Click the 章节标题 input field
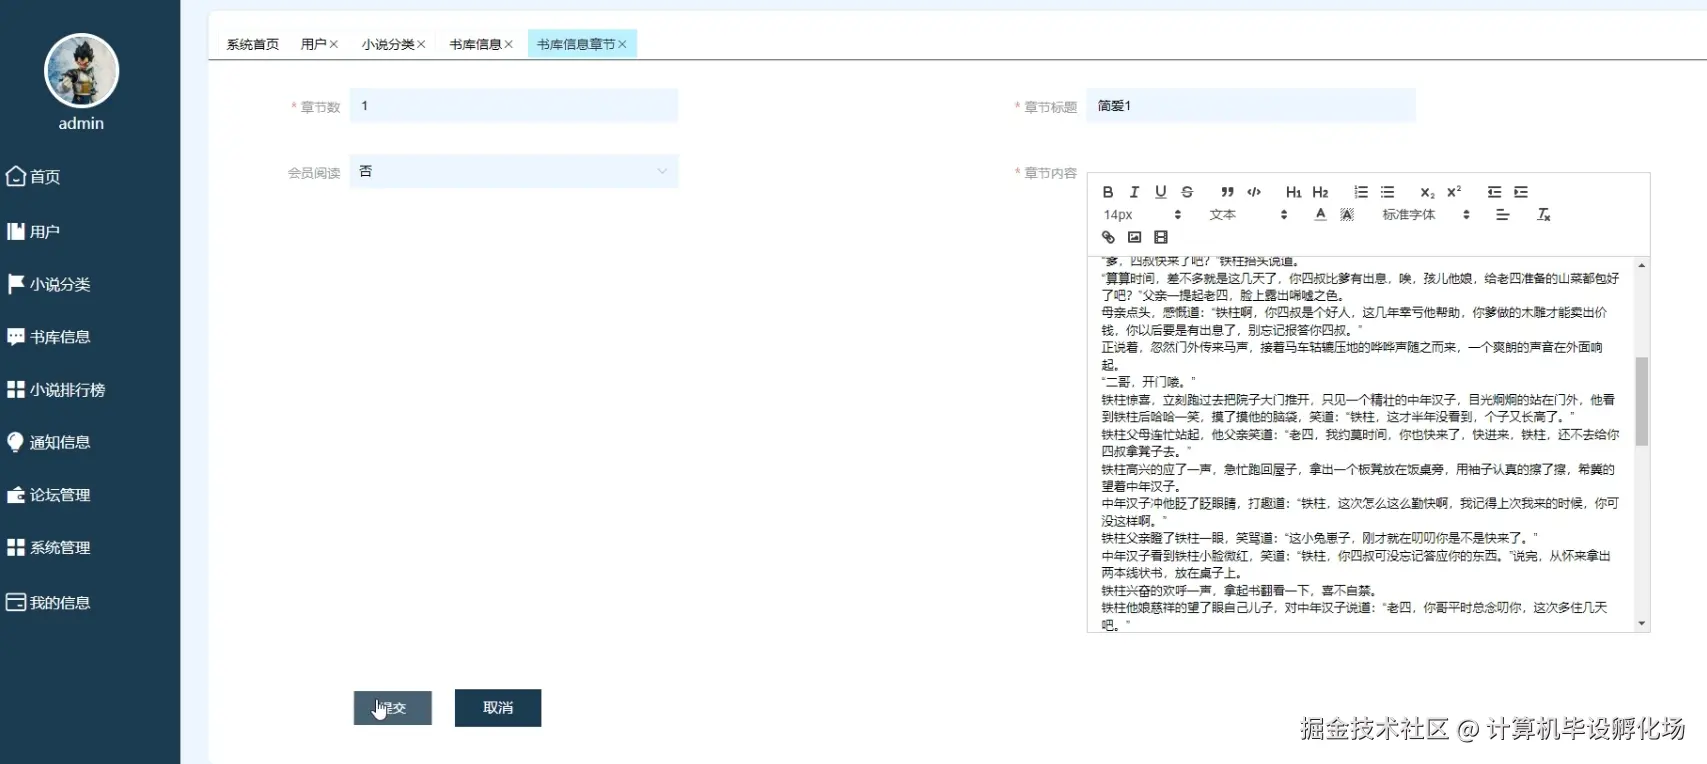 [x=1251, y=105]
